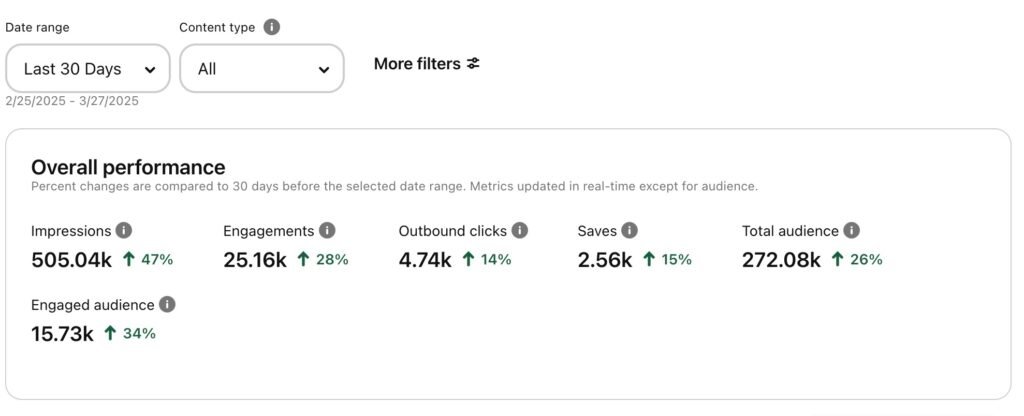1024x416 pixels.
Task: Click info icon beside Engagements
Action: (328, 231)
